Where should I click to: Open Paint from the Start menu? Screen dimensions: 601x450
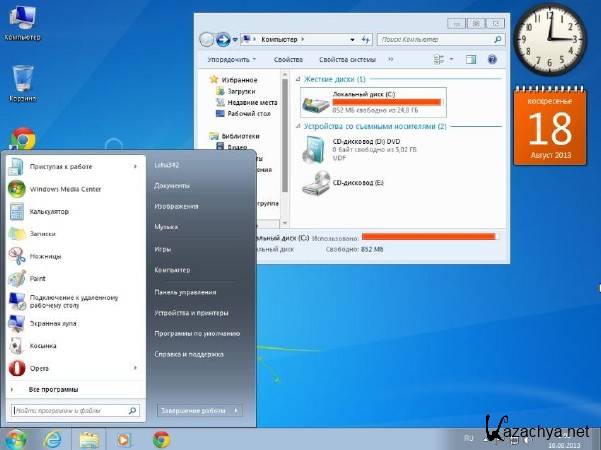(x=76, y=279)
